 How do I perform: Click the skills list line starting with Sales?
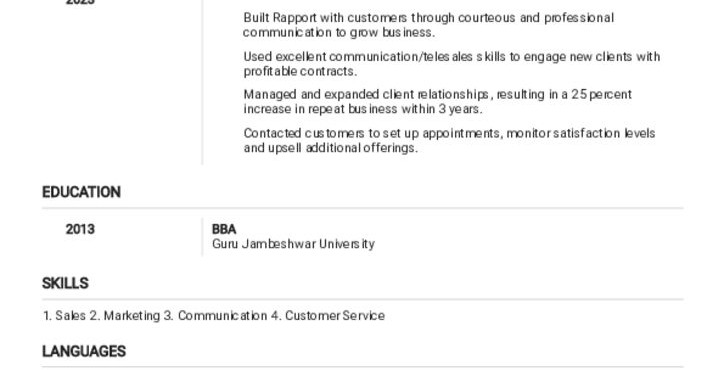(x=213, y=316)
